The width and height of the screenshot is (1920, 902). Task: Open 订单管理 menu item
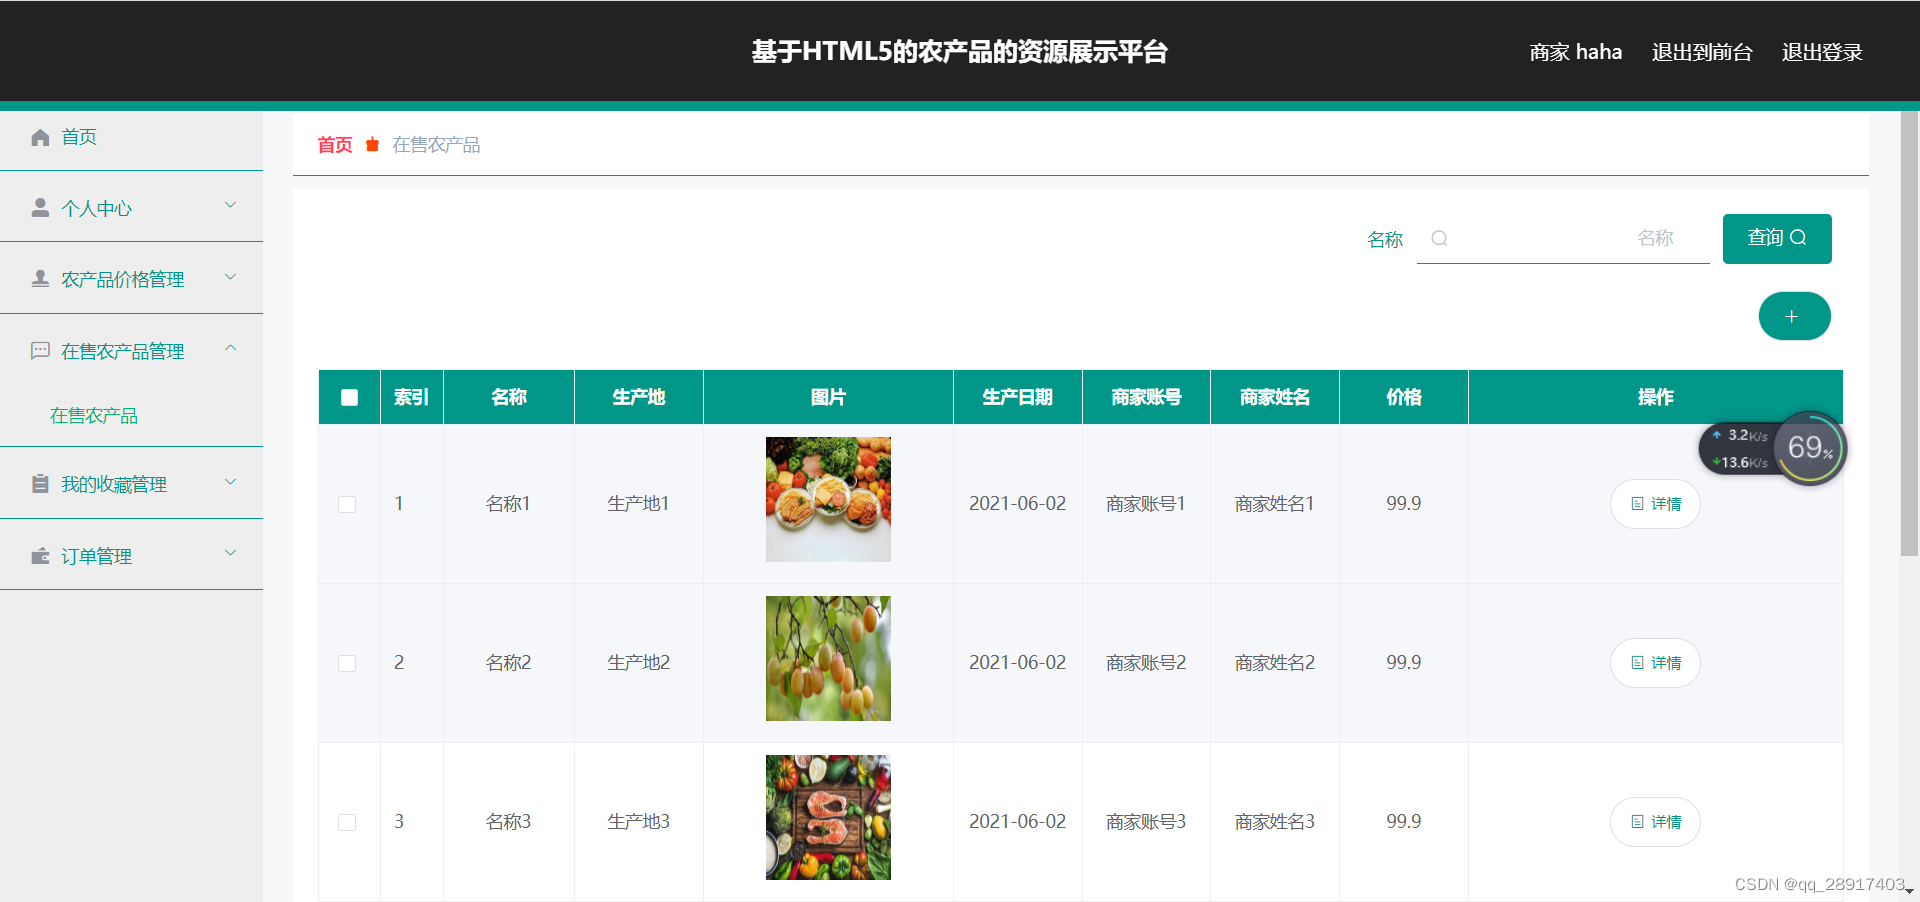[131, 556]
